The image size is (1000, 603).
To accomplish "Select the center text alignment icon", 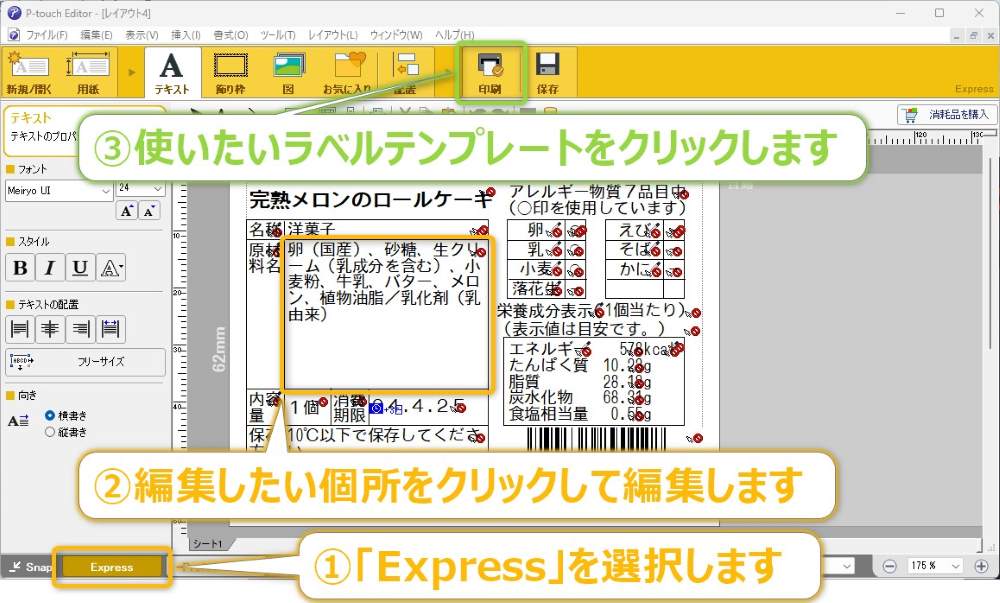I will [x=49, y=328].
